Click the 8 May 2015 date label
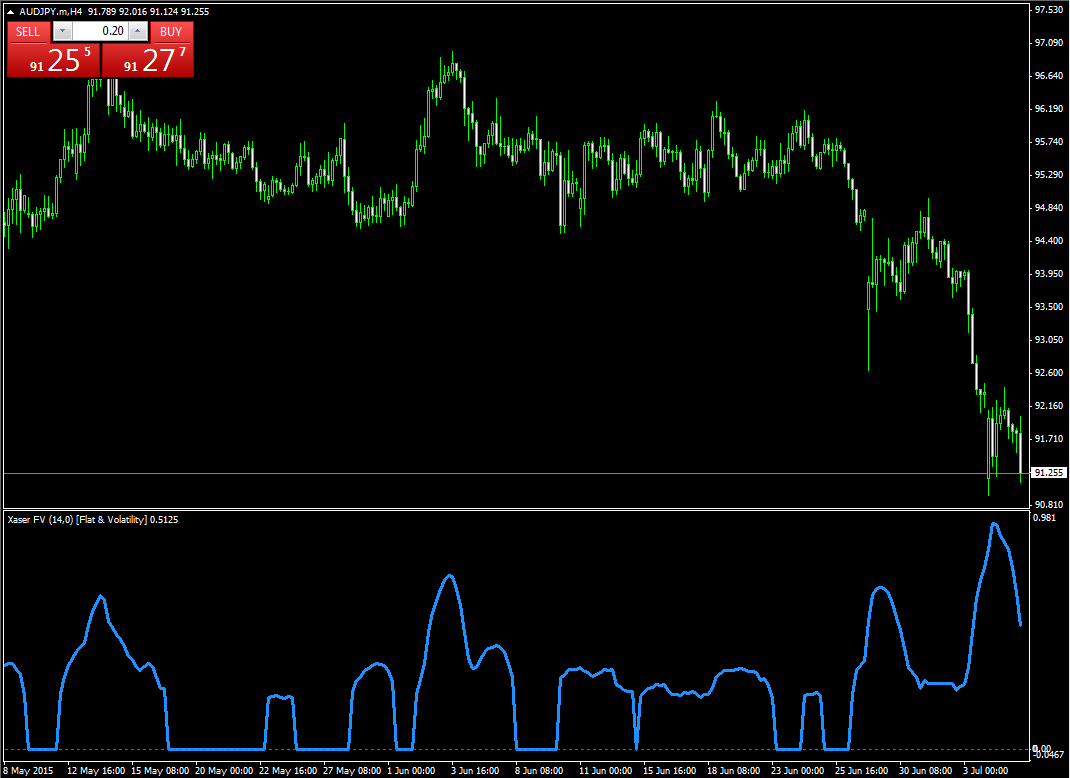 pyautogui.click(x=29, y=771)
